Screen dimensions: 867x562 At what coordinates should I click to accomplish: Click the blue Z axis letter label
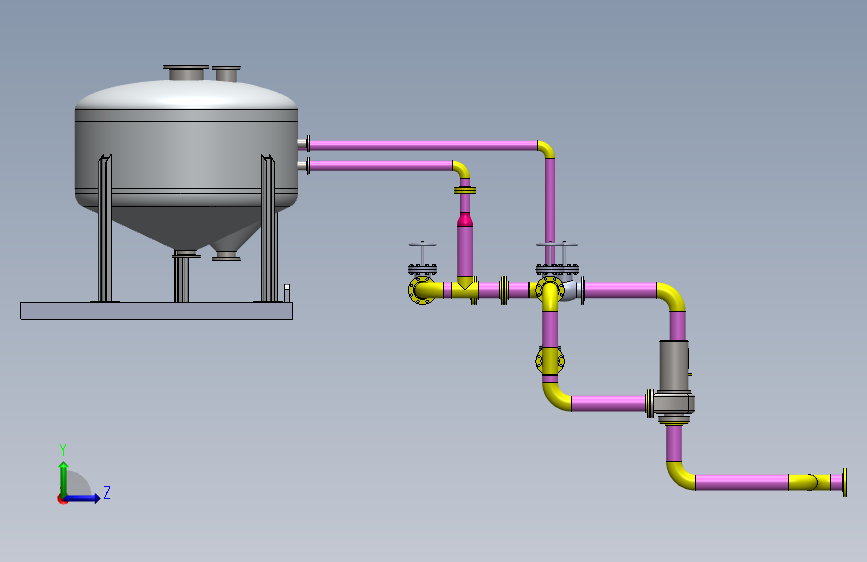click(x=107, y=492)
